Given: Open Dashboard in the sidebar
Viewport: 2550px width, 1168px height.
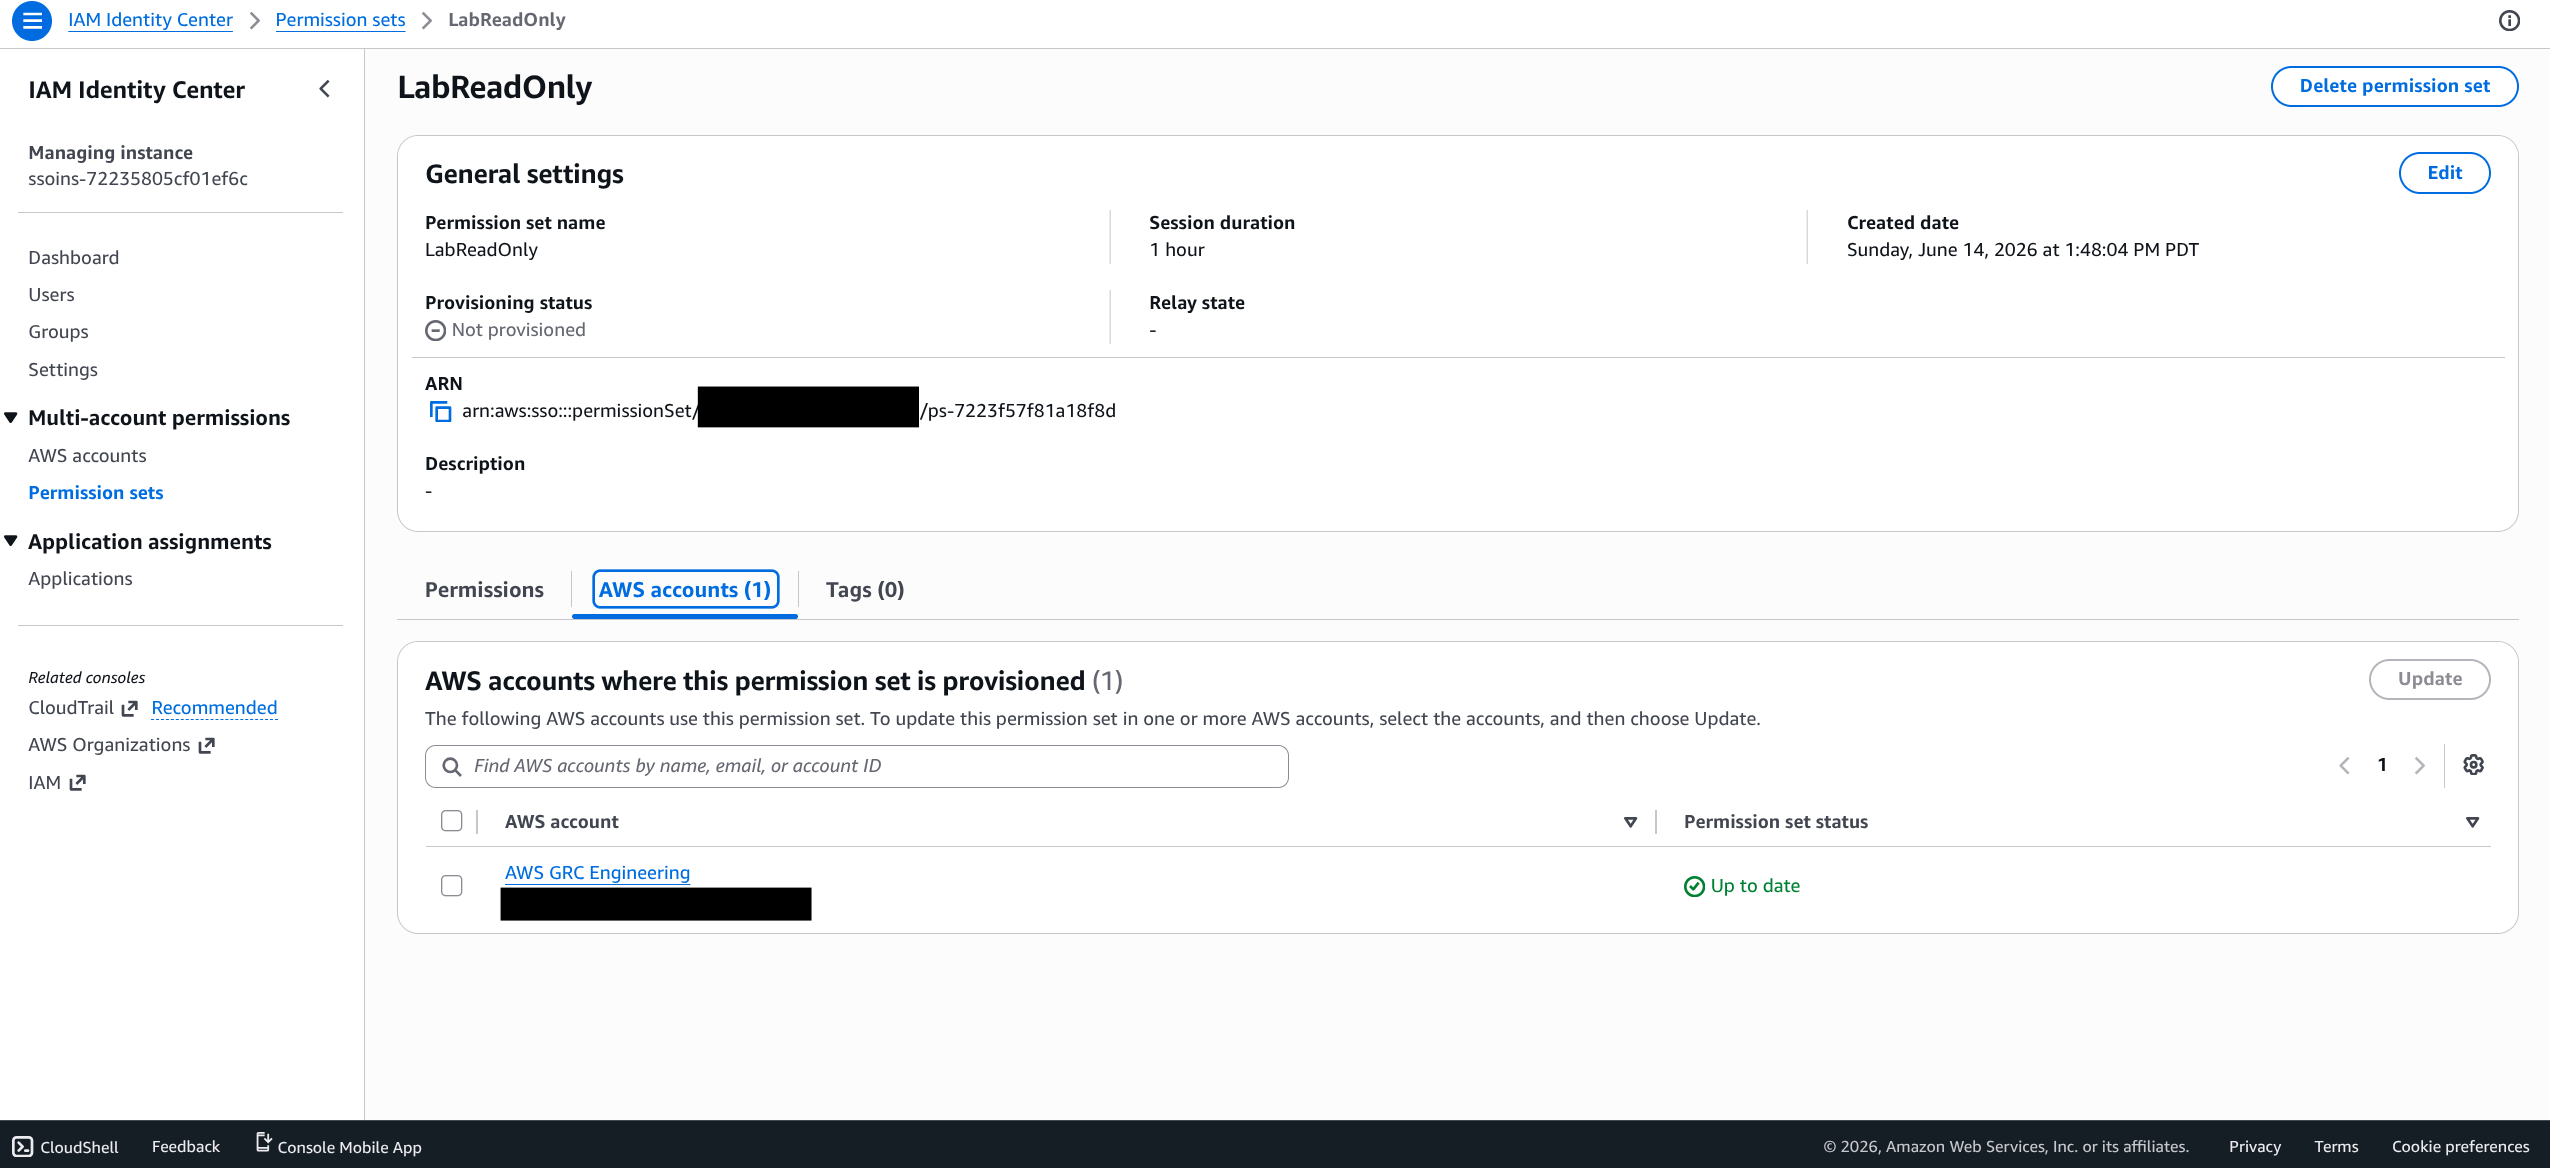Looking at the screenshot, I should pos(74,258).
